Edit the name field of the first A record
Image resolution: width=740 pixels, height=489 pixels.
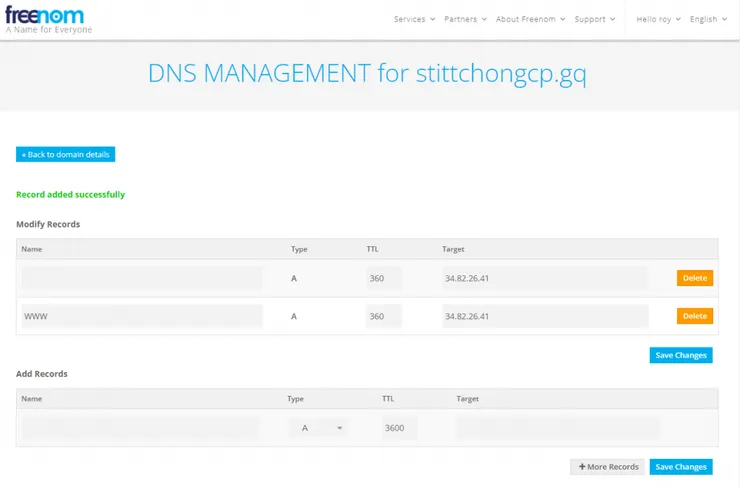click(x=142, y=278)
